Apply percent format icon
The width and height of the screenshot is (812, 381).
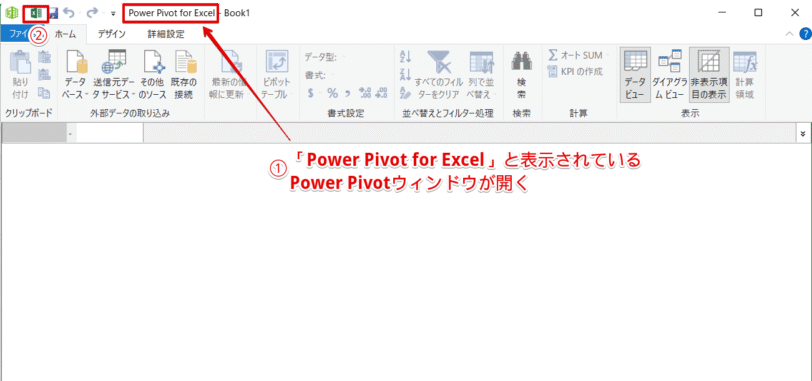click(x=332, y=93)
